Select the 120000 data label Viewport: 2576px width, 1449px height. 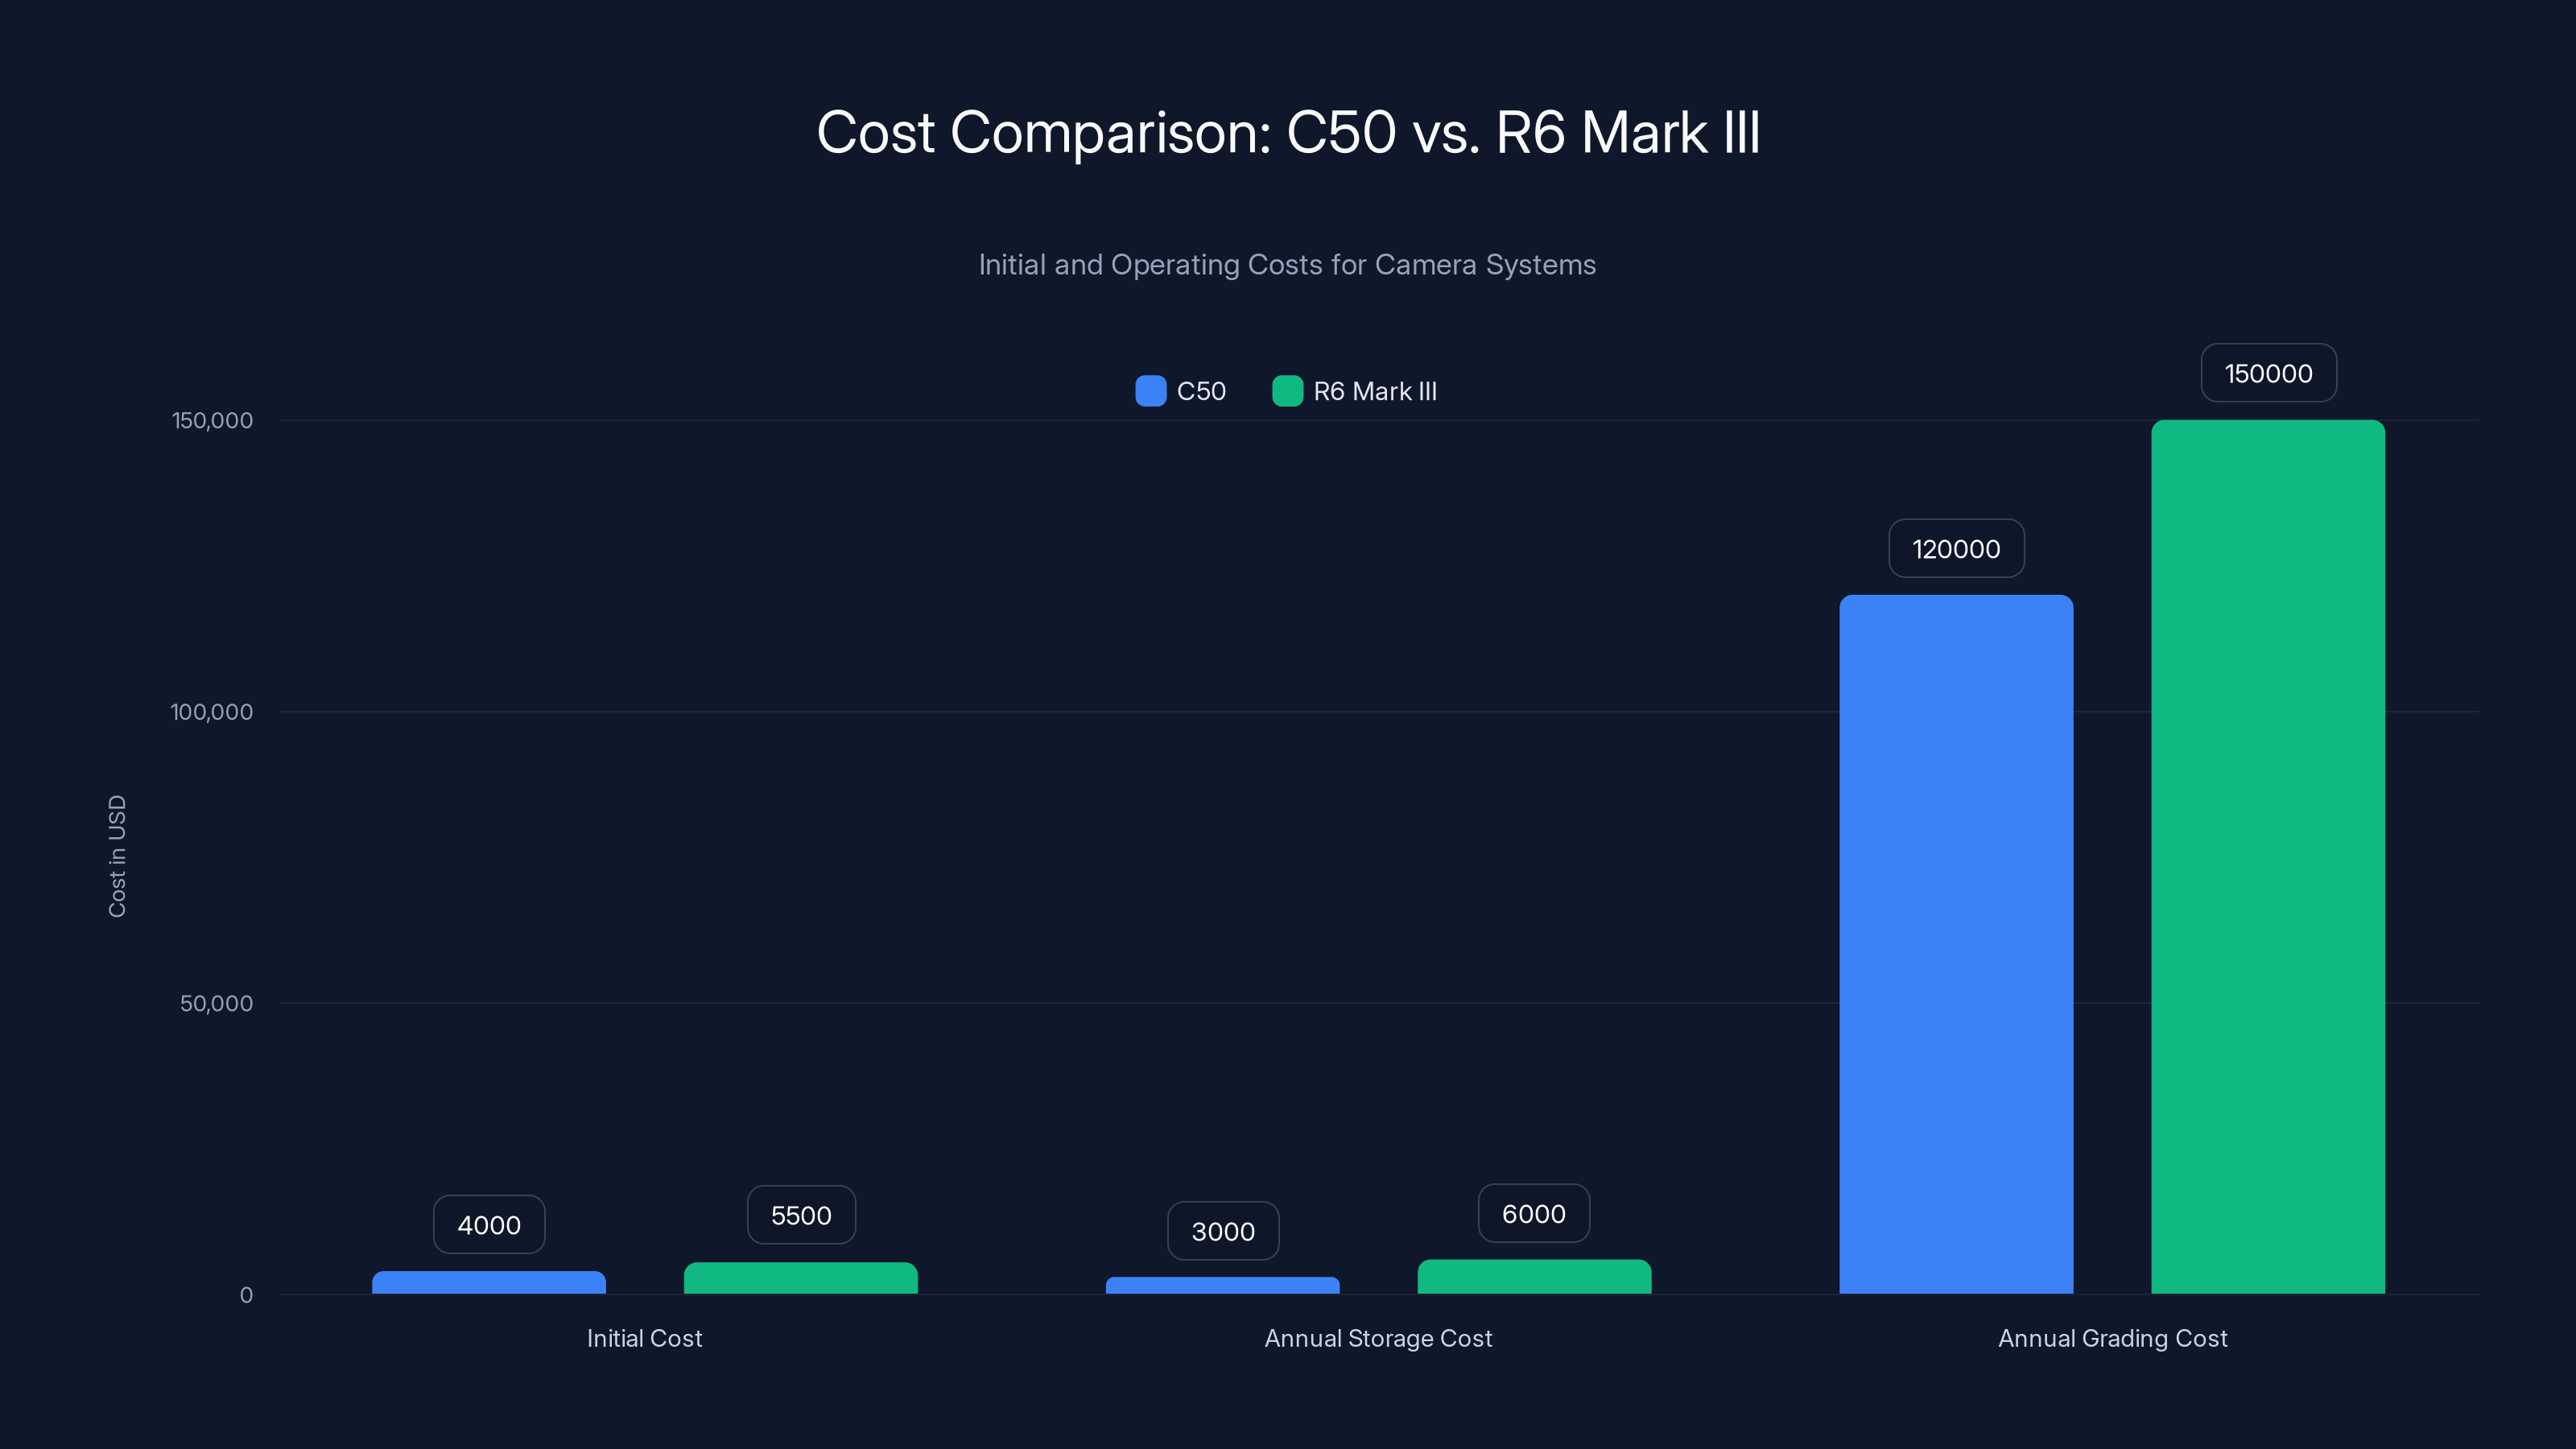(x=1955, y=548)
